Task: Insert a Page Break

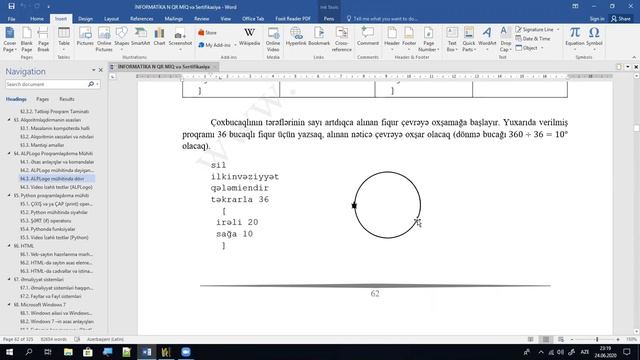Action: [x=43, y=40]
